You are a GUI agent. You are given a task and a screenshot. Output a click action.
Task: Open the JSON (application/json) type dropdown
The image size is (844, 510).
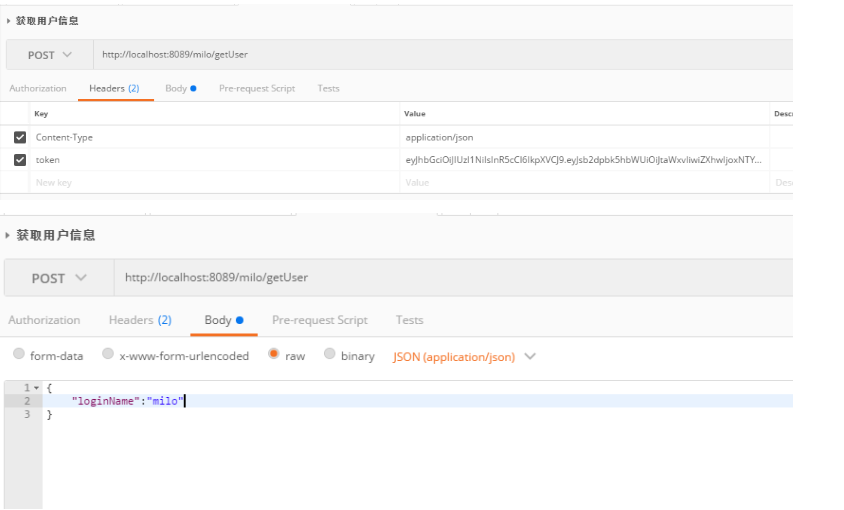pos(464,357)
